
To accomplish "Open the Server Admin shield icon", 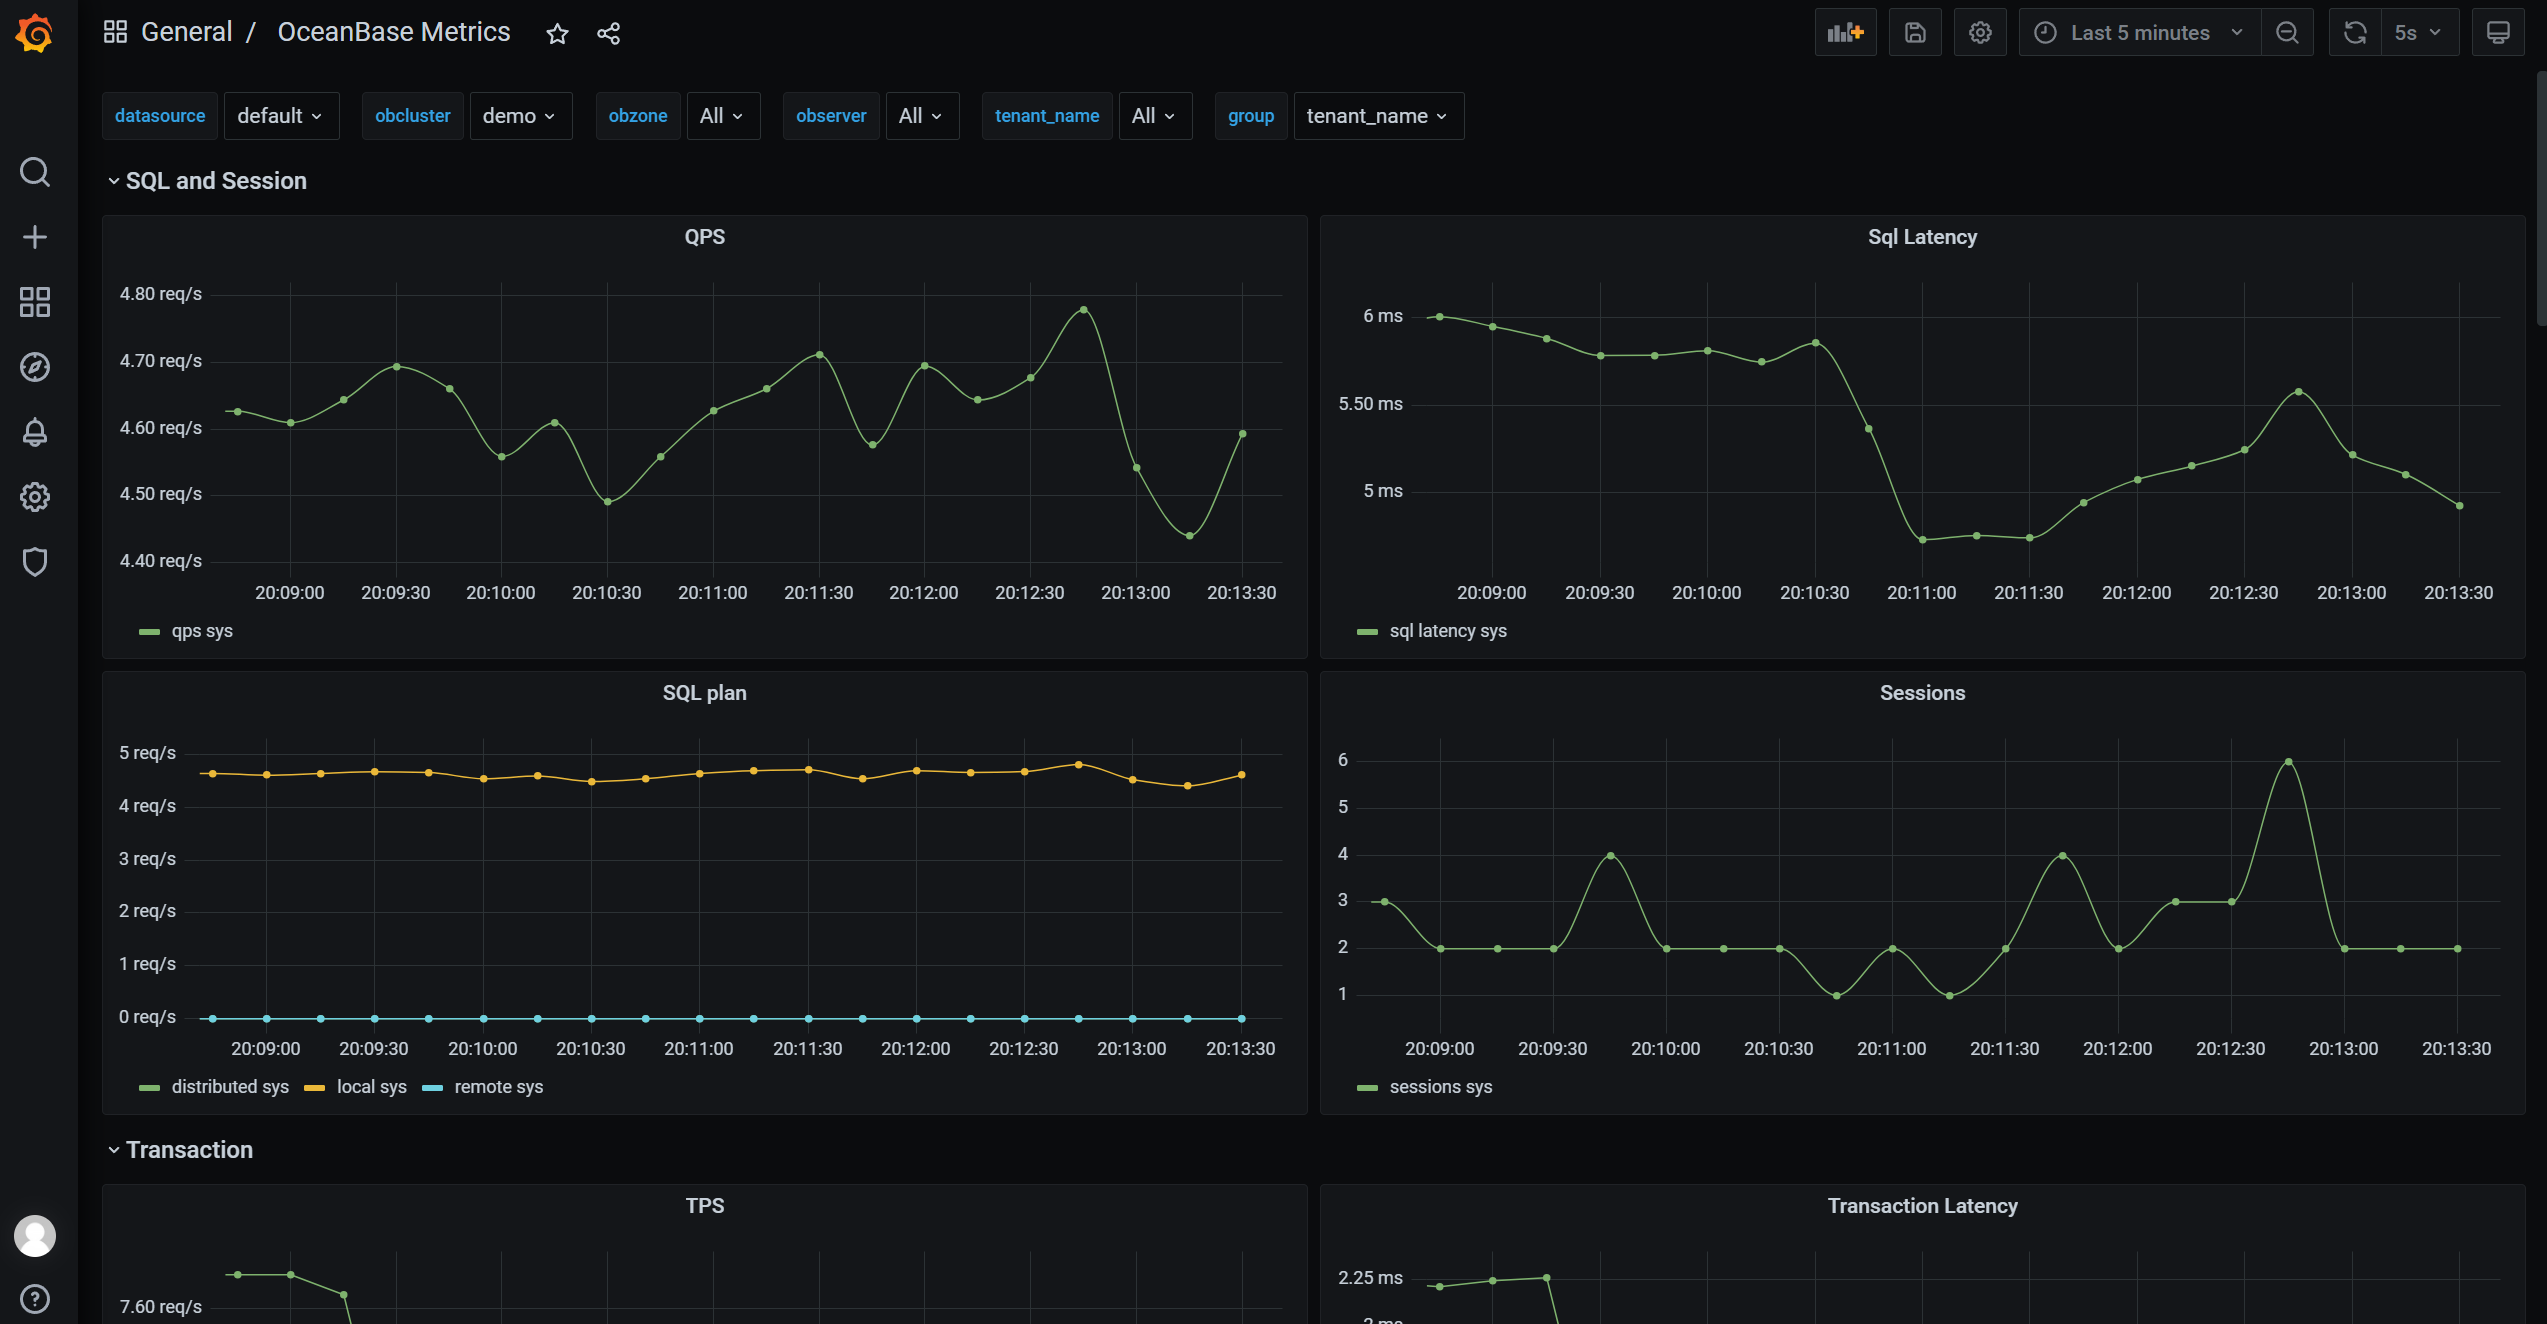I will coord(35,562).
